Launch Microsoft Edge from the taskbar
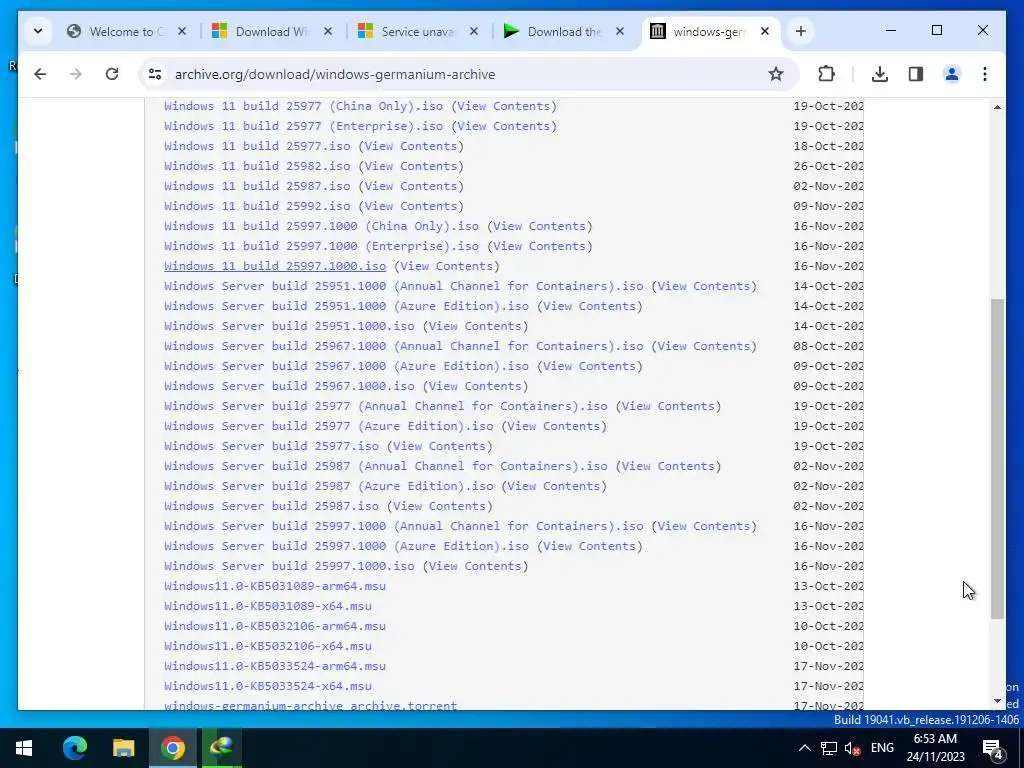Image resolution: width=1024 pixels, height=768 pixels. coord(74,748)
